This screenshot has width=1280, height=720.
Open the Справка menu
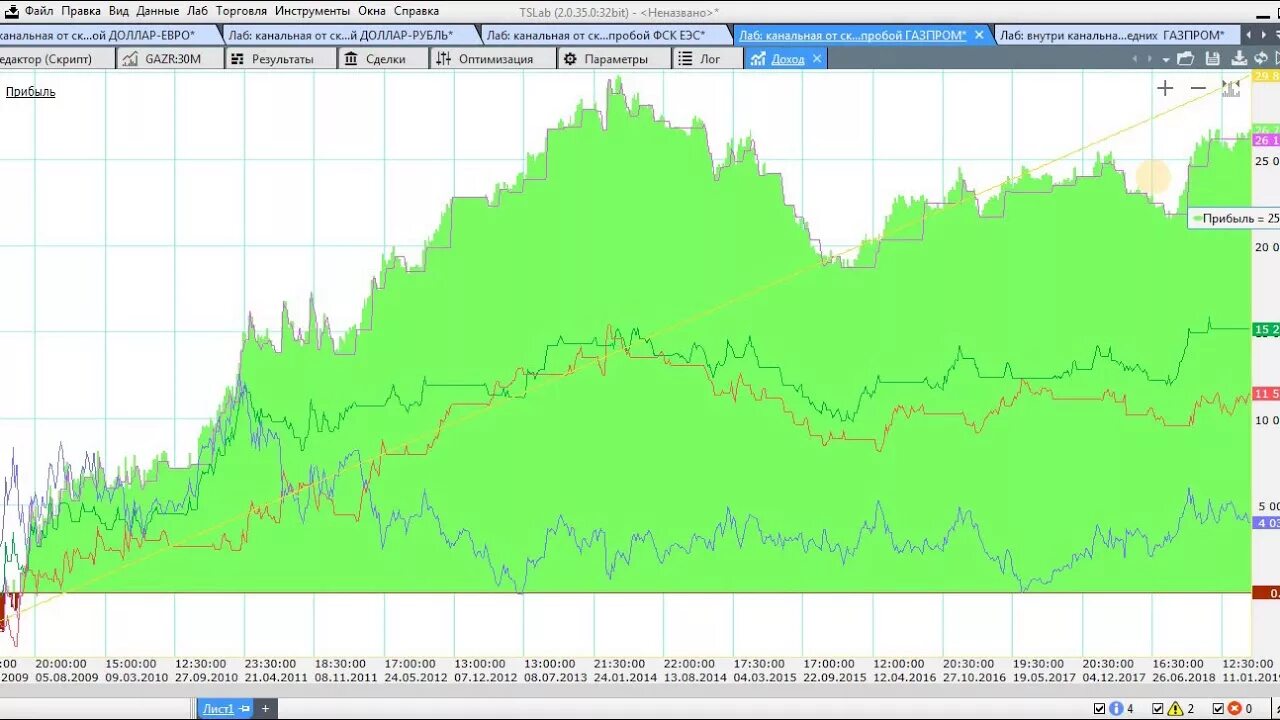tap(416, 11)
